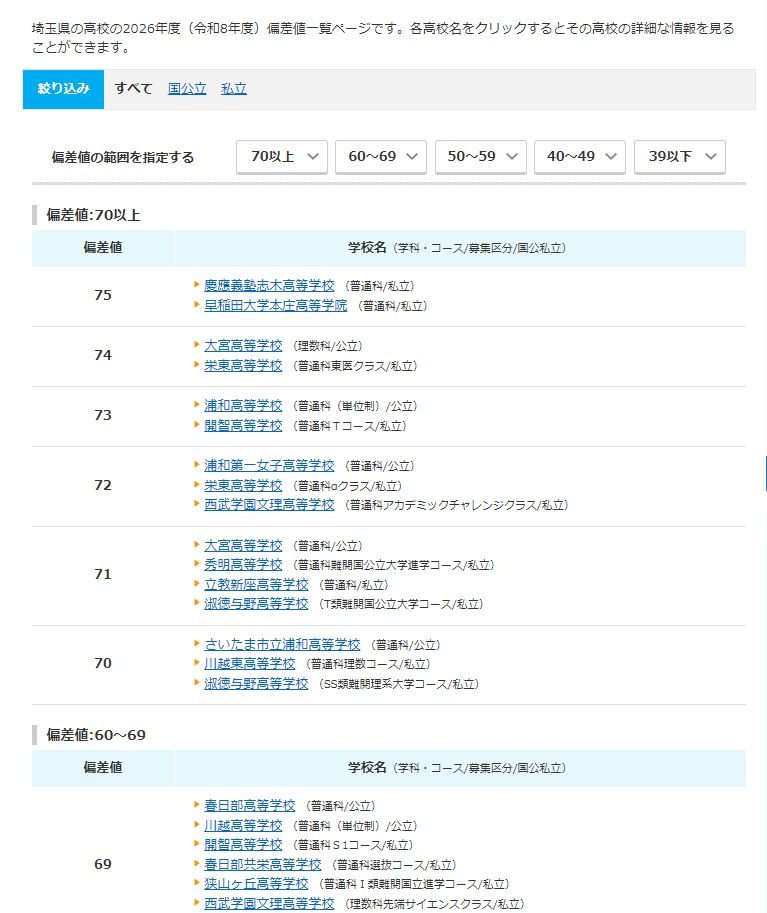Open 春日部高等学校 link
767x913 pixels.
pyautogui.click(x=249, y=806)
